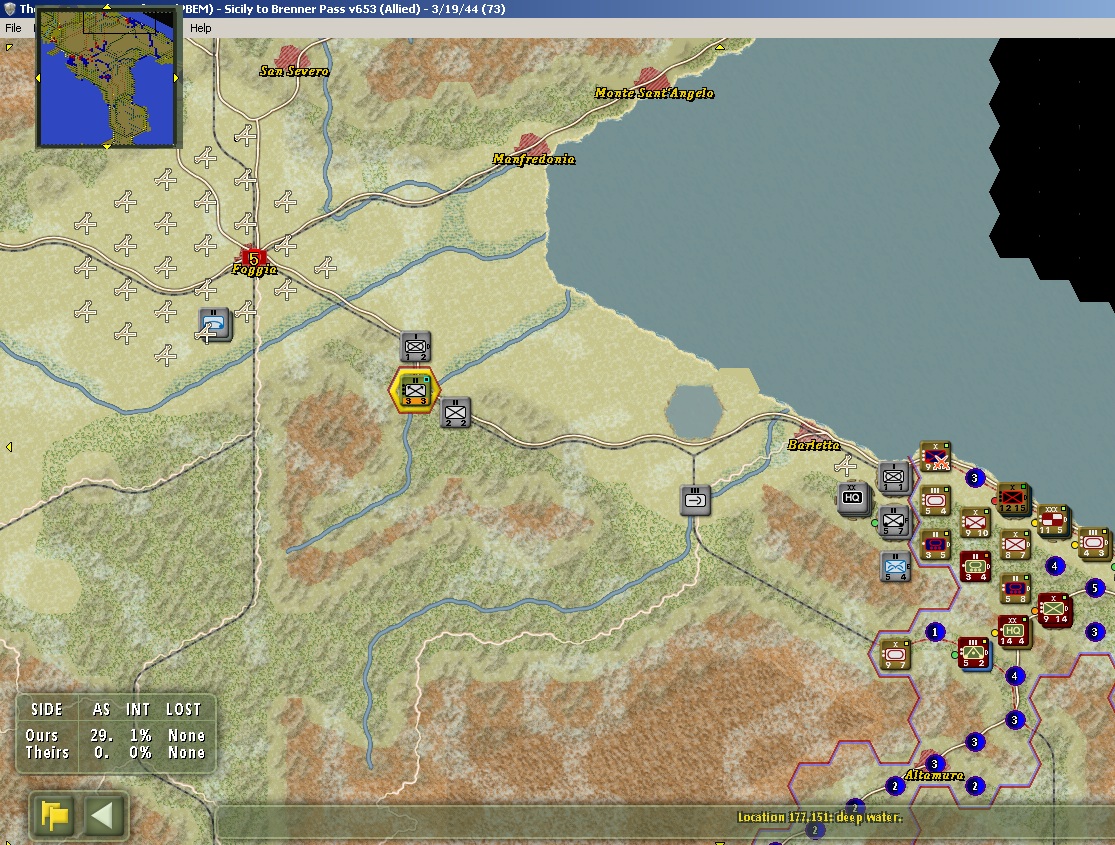Screen dimensions: 1115x845
Task: Select the XXX corps unit 11-5
Action: (1052, 520)
